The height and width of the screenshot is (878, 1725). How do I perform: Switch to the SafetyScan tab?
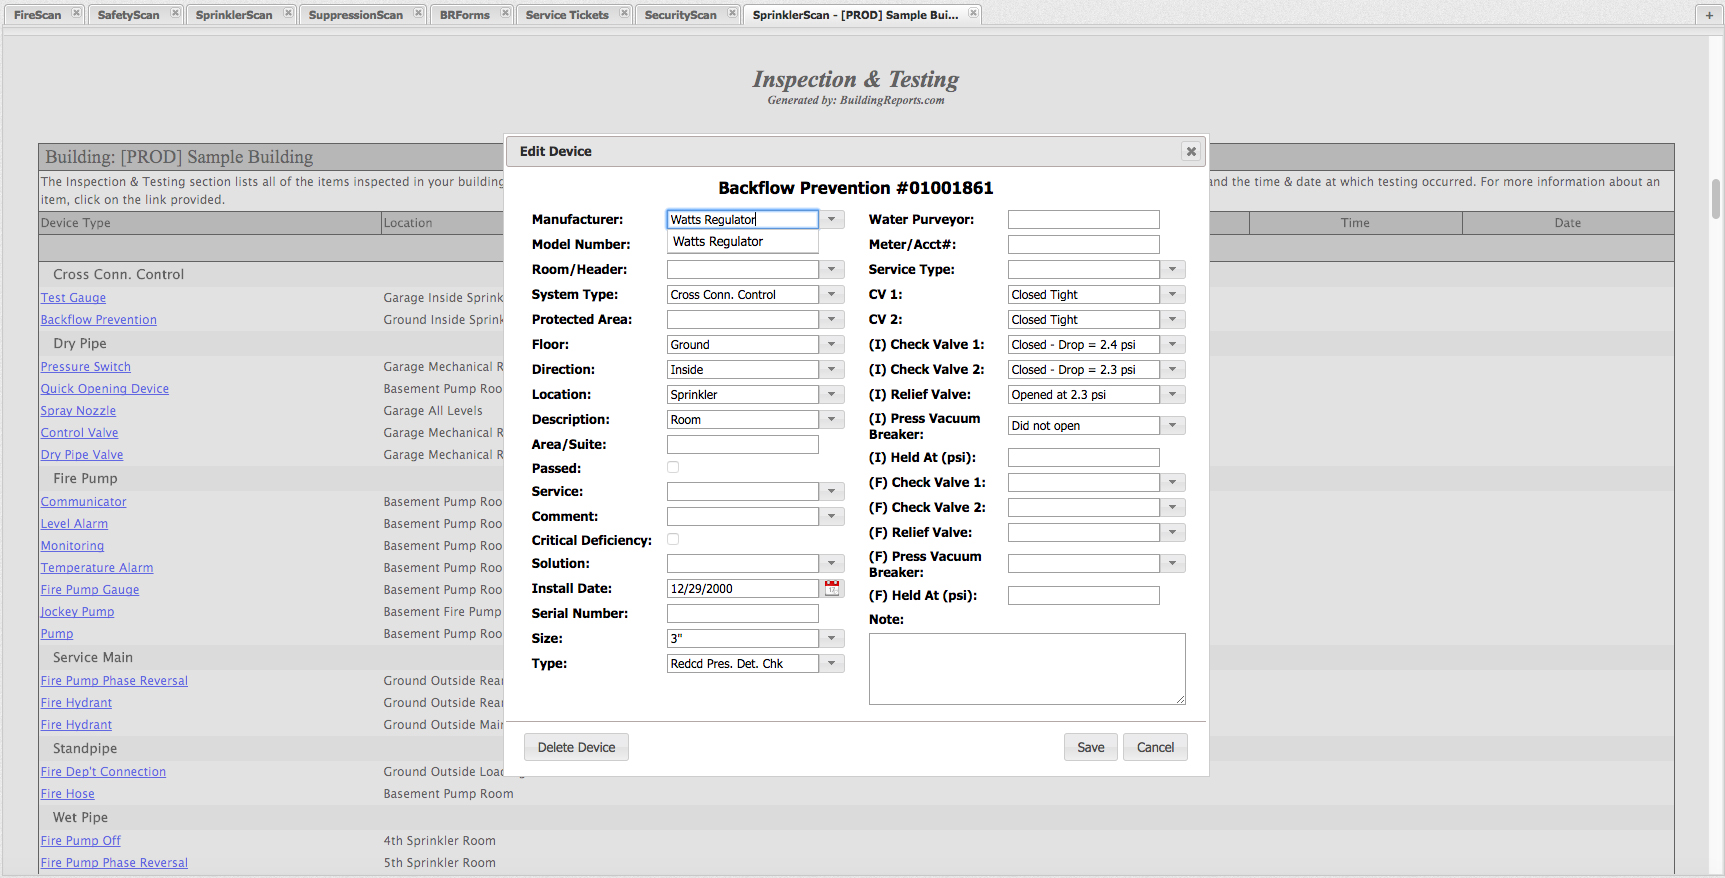pyautogui.click(x=128, y=15)
